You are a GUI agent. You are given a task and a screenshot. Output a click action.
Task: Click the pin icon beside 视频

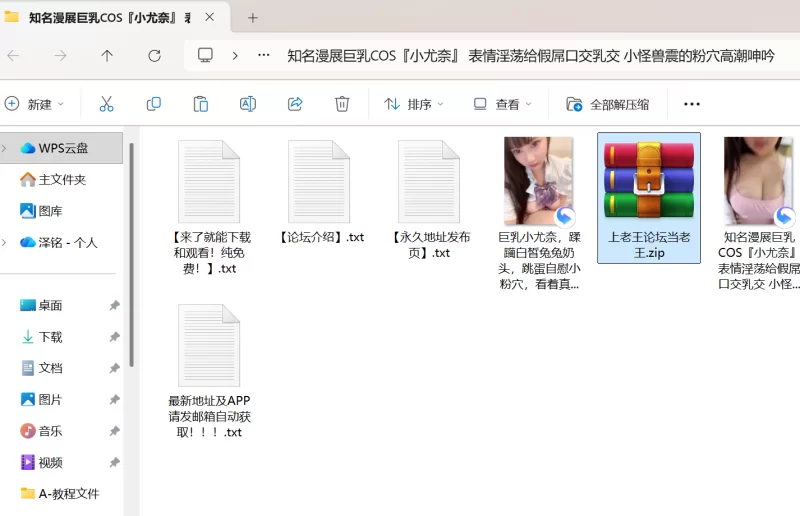click(x=114, y=462)
